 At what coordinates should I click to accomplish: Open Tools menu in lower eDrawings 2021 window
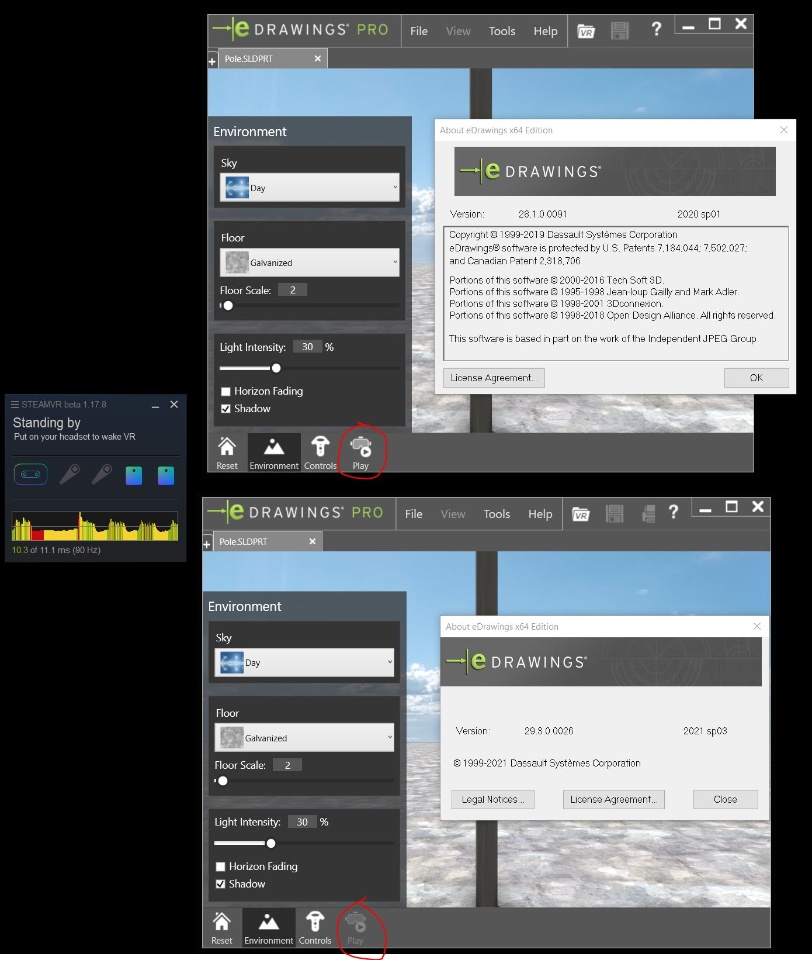coord(497,514)
